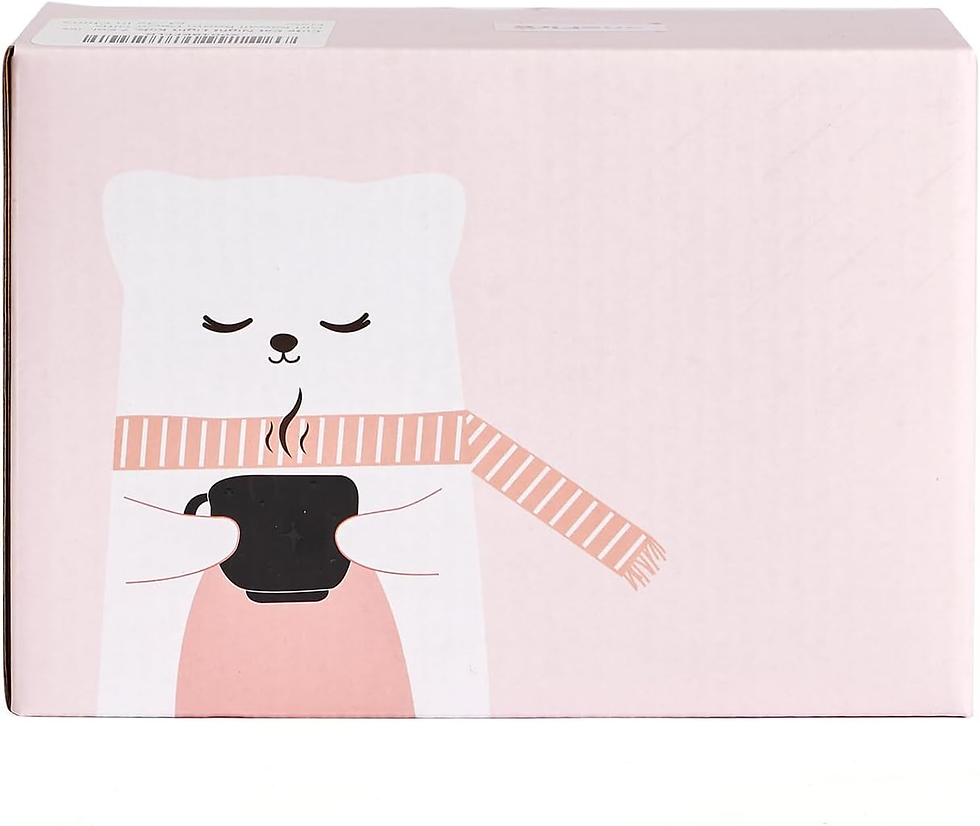Click the fringed end of the striped scarf
This screenshot has width=980, height=826.
(645, 564)
